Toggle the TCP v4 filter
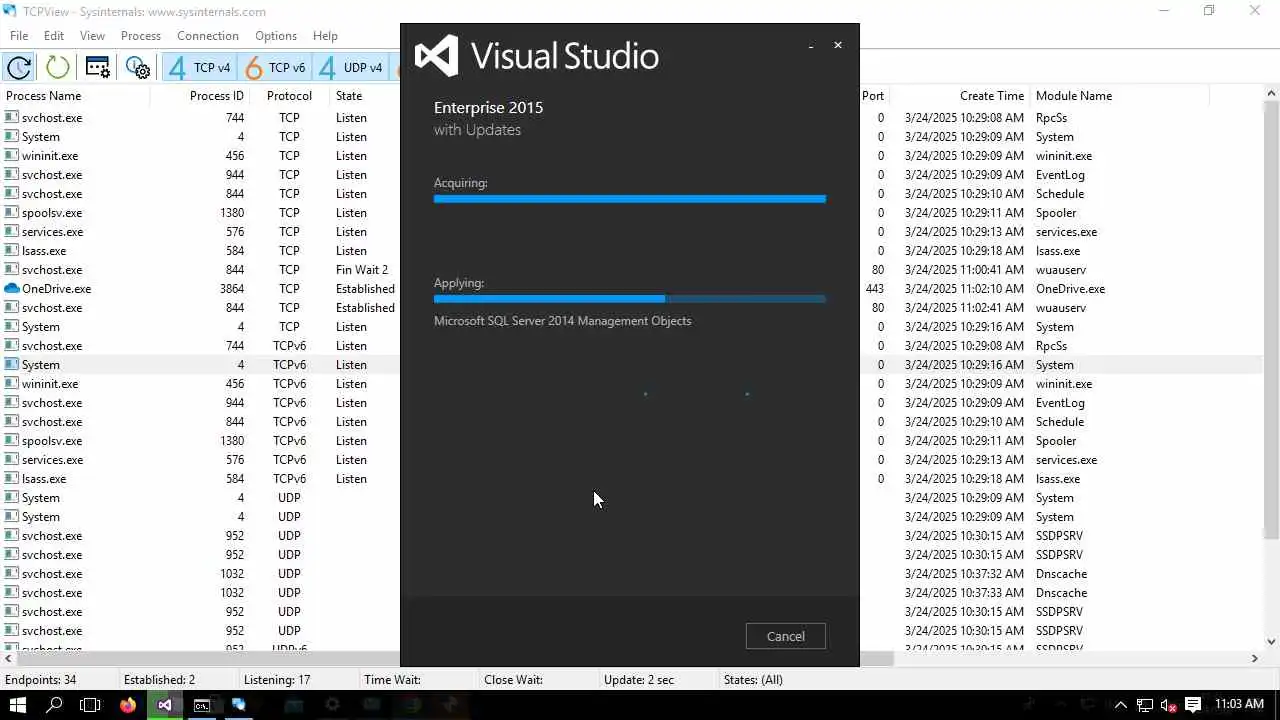Screen dimensions: 1280x720 click(x=200, y=67)
